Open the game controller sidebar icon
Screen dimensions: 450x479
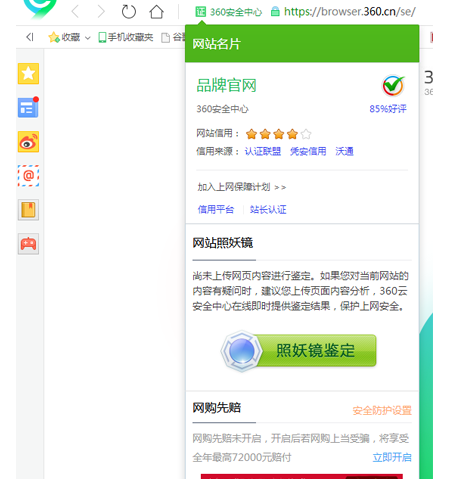(x=28, y=244)
